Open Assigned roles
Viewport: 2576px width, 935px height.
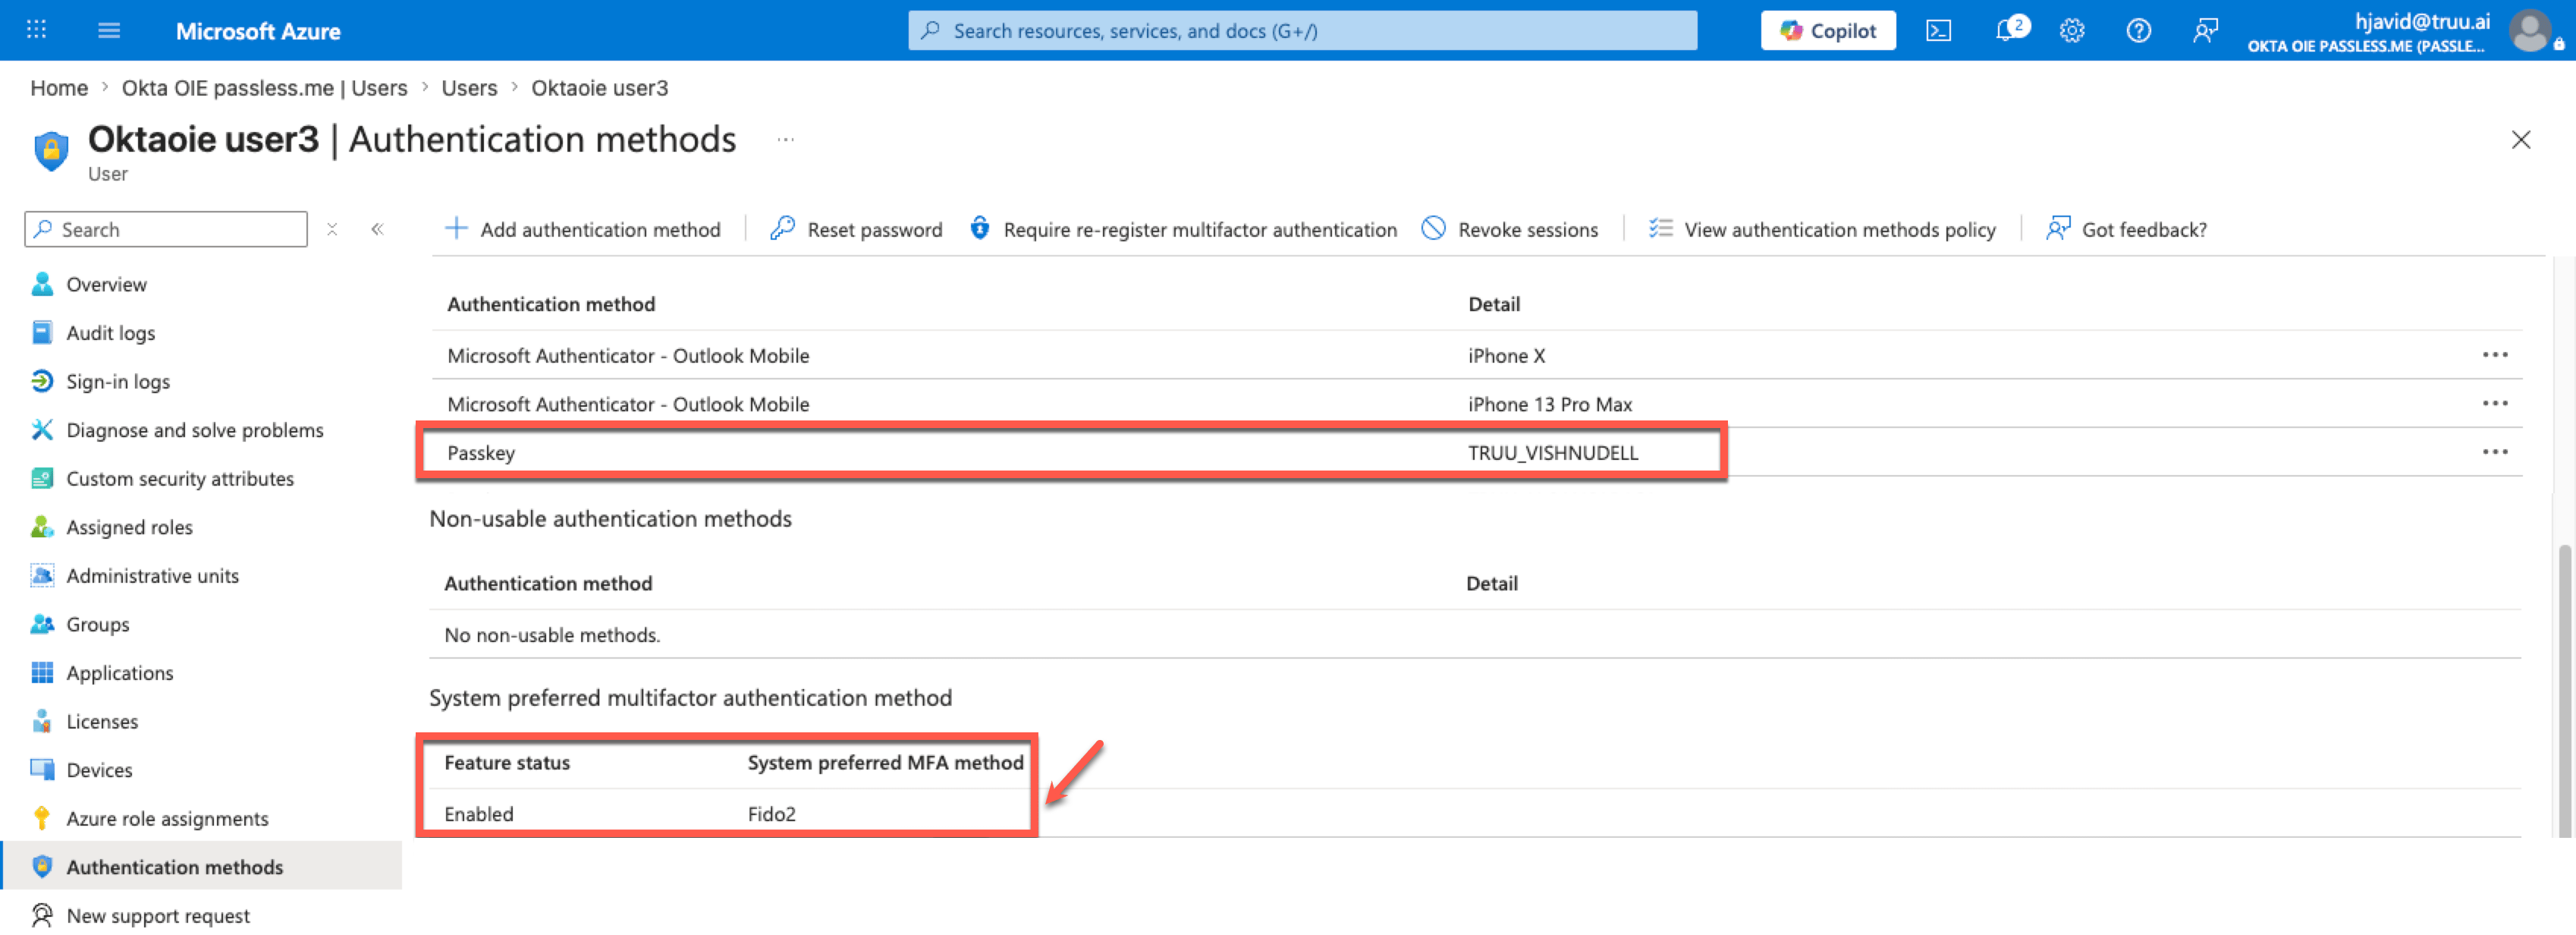129,527
